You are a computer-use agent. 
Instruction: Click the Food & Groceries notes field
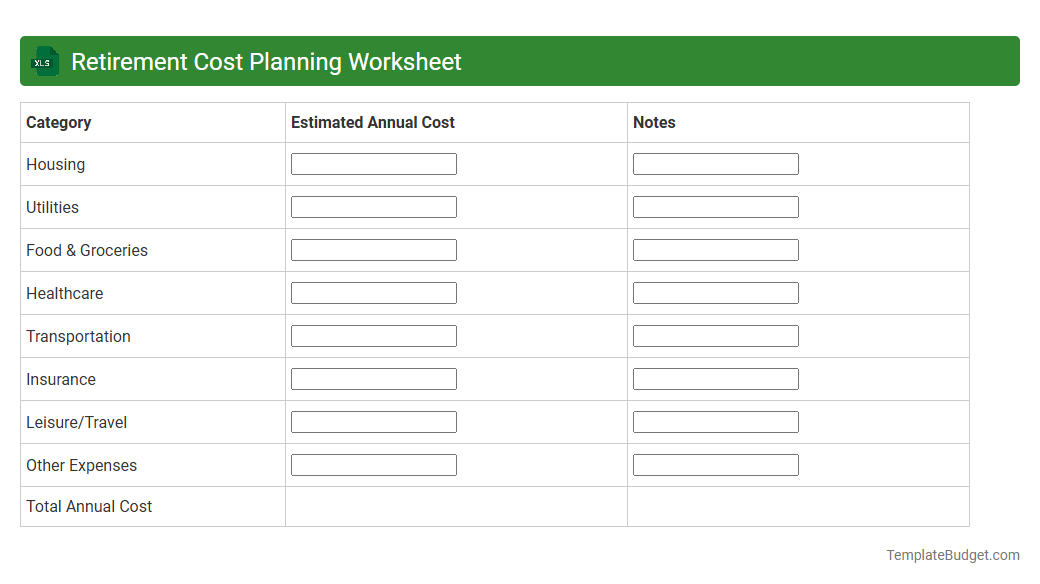pyautogui.click(x=715, y=249)
